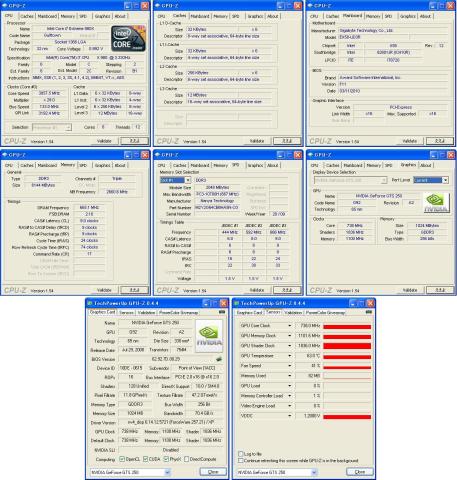This screenshot has width=457, height=480.
Task: Click title bar icon of GPU-Z Sensors window
Action: (236, 303)
